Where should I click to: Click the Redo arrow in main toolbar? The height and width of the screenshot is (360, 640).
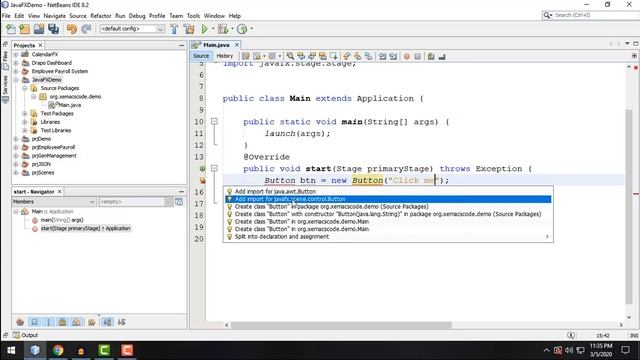click(x=86, y=29)
